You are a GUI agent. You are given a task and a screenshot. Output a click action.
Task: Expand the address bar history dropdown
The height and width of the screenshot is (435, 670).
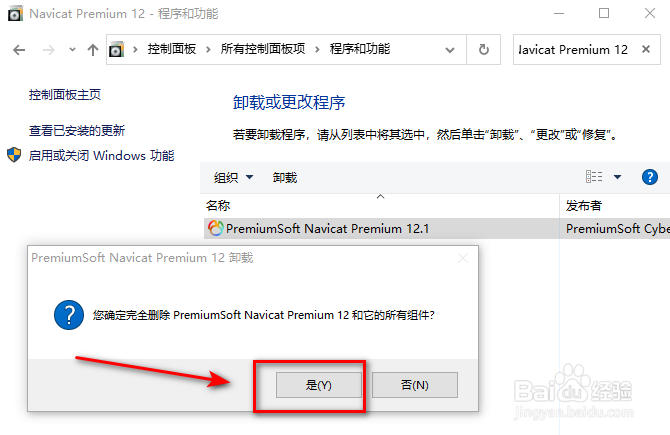coord(450,50)
